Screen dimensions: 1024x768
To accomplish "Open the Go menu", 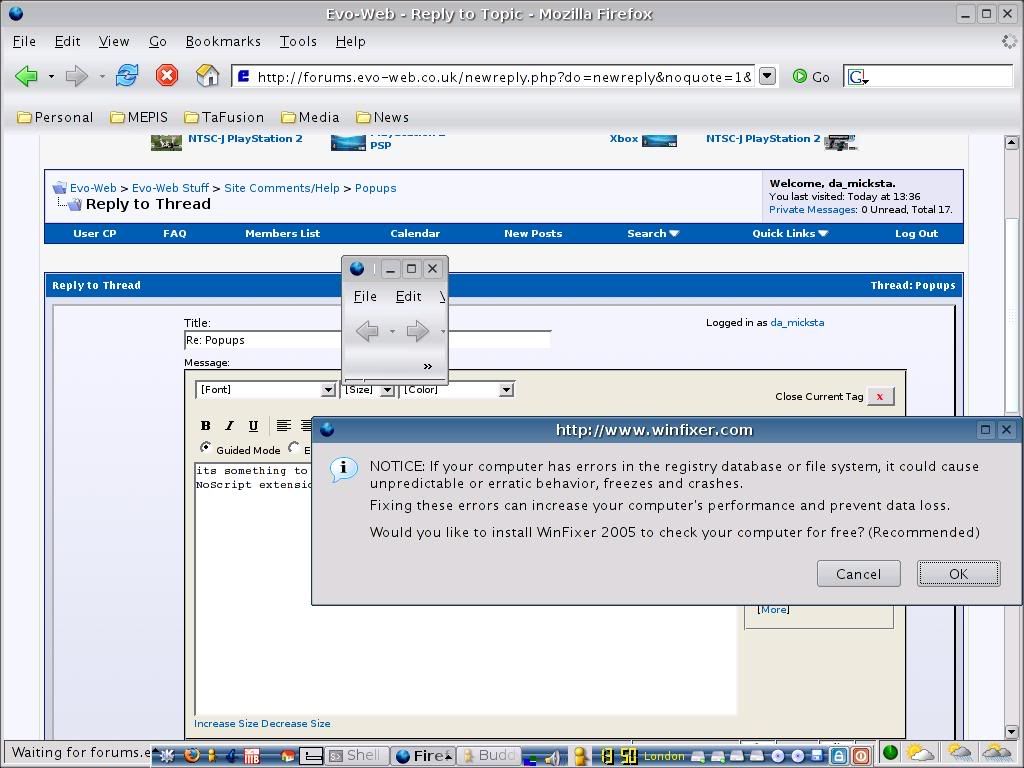I will tap(157, 42).
